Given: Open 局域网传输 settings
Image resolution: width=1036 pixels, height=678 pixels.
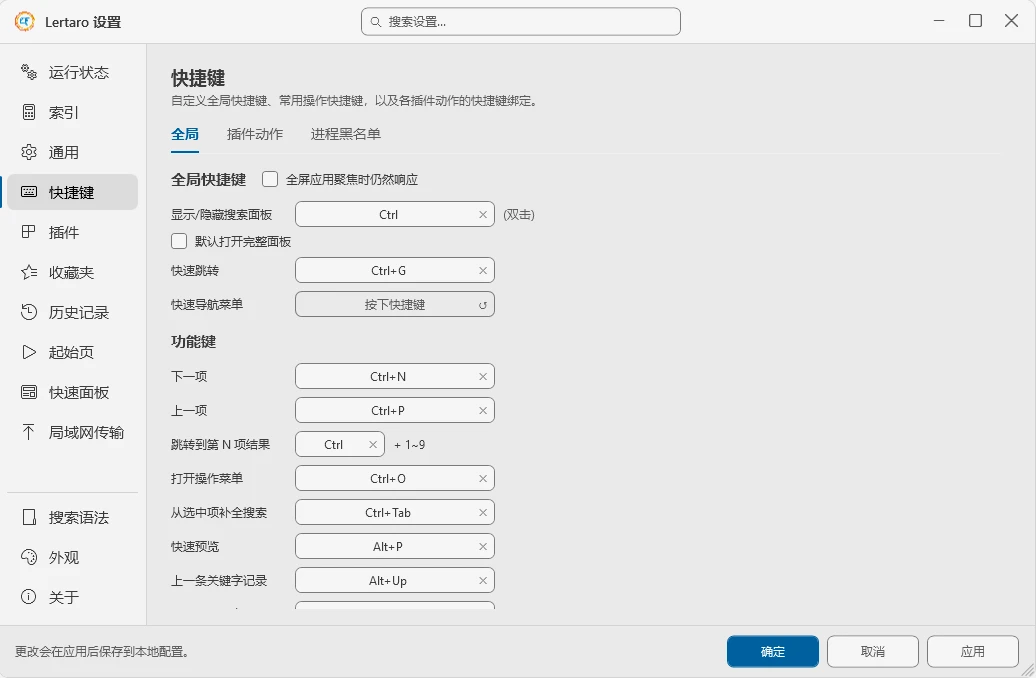Looking at the screenshot, I should [x=73, y=432].
